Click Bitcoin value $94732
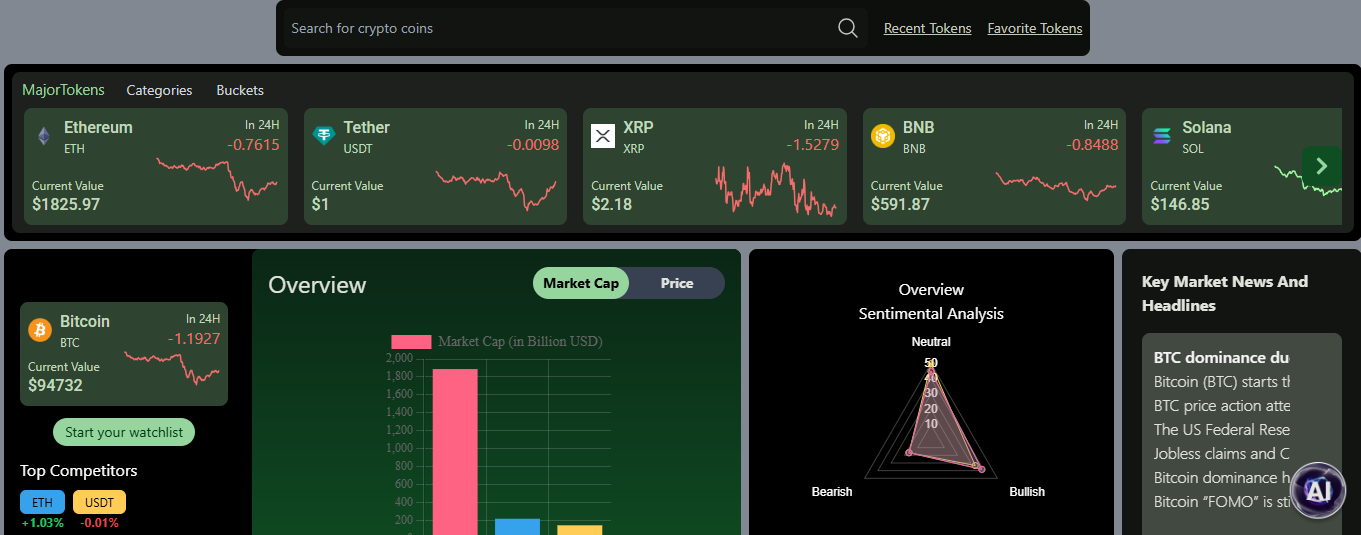Viewport: 1361px width, 535px height. (x=55, y=385)
